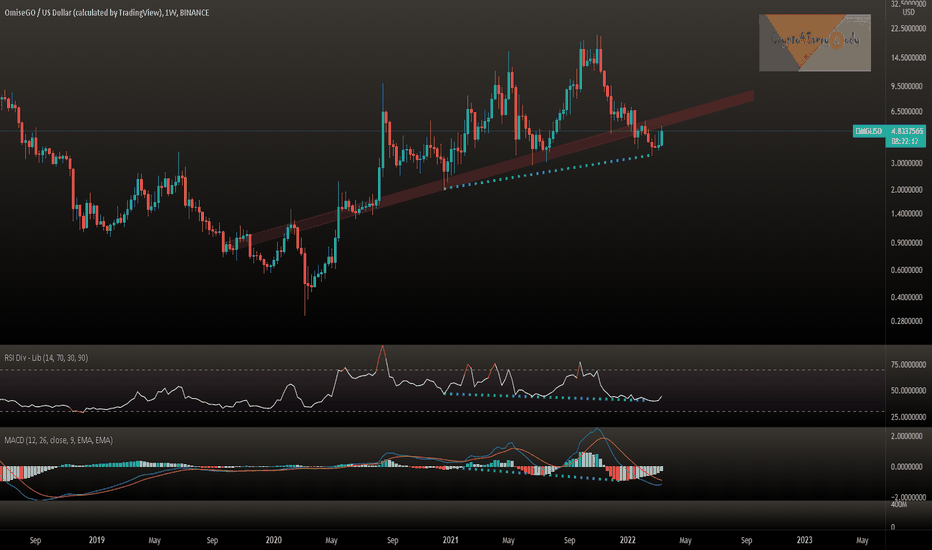The image size is (932, 550).
Task: Click the 50.0000000 RSI axis label
Action: coord(908,391)
